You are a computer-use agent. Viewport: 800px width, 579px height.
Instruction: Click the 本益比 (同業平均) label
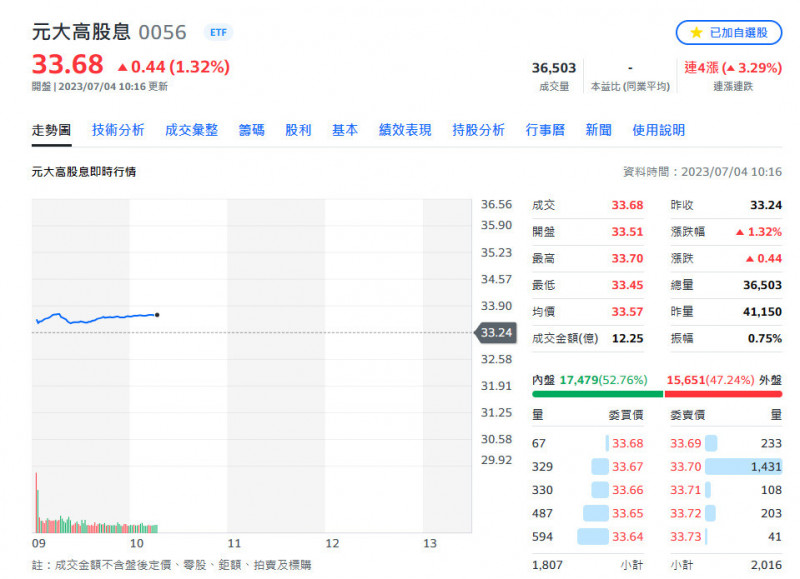630,87
